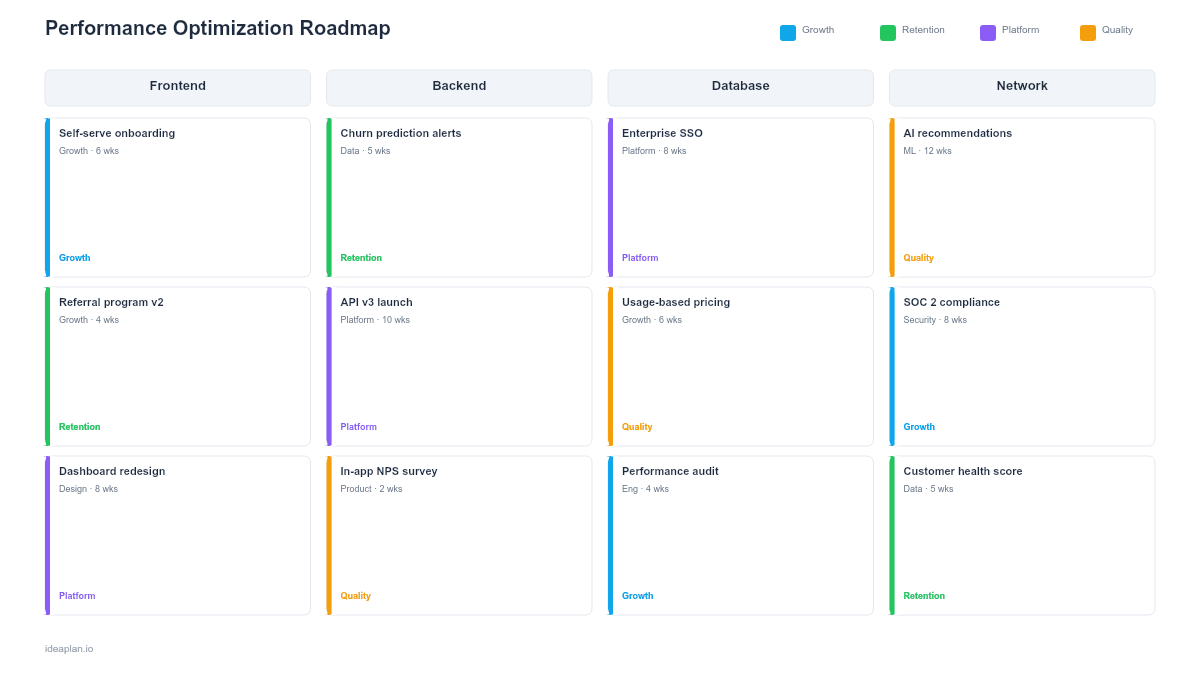Screen dimensions: 1200x675
Task: Open the AI recommendations card
Action: point(1022,196)
